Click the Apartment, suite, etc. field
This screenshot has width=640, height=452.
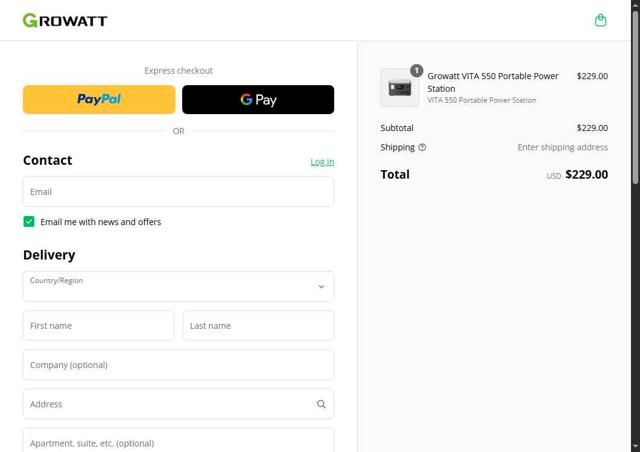click(178, 441)
